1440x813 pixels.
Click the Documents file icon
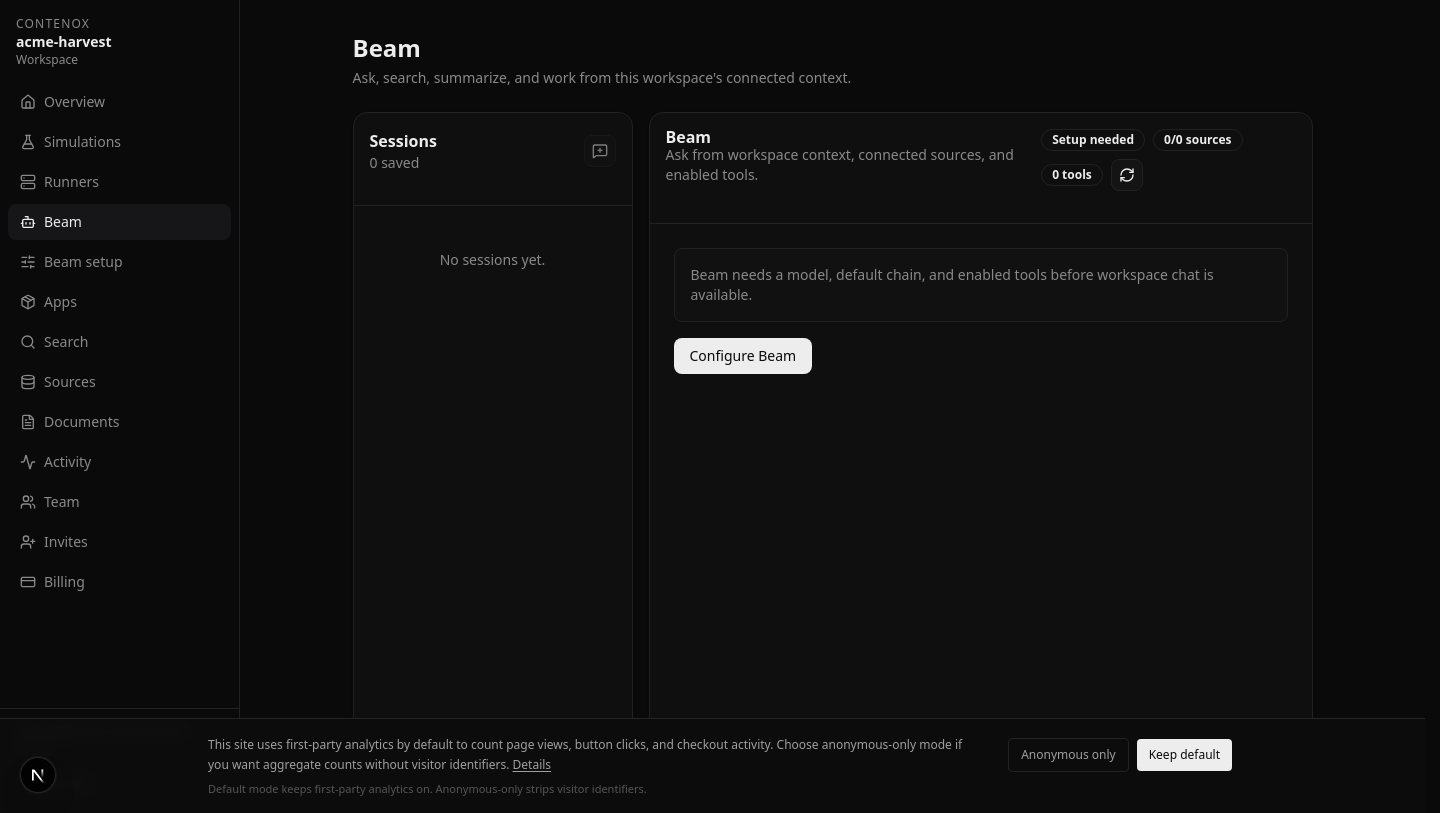[28, 422]
